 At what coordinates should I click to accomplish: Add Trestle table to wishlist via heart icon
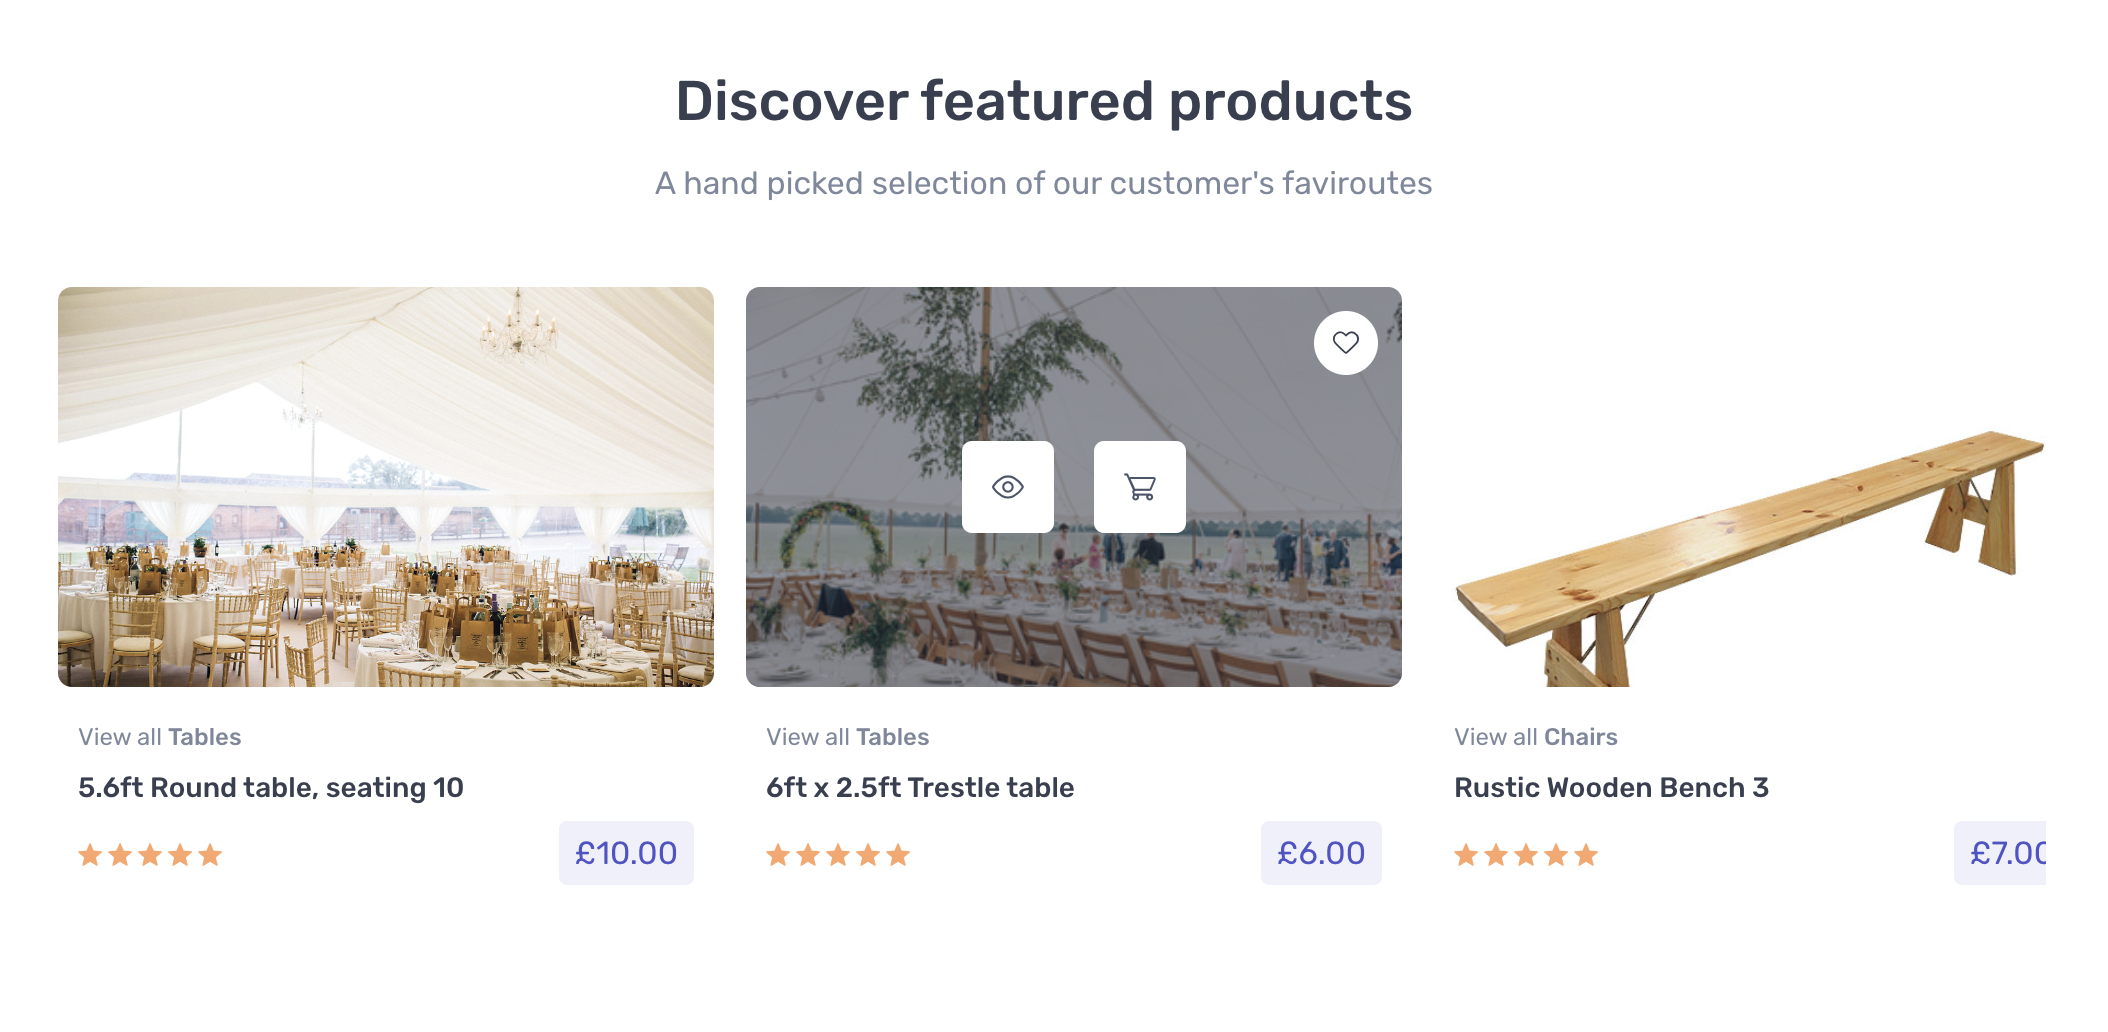click(x=1345, y=343)
